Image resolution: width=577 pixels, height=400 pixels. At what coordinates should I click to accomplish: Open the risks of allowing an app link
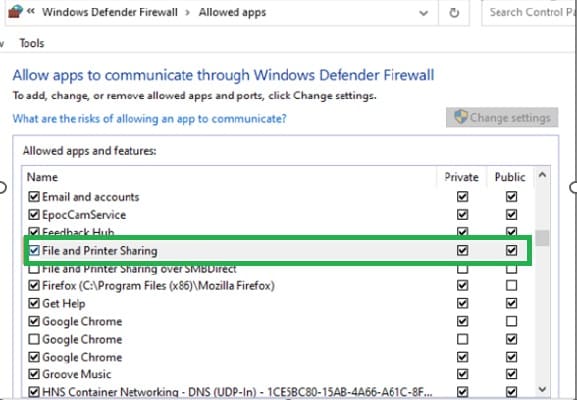149,118
